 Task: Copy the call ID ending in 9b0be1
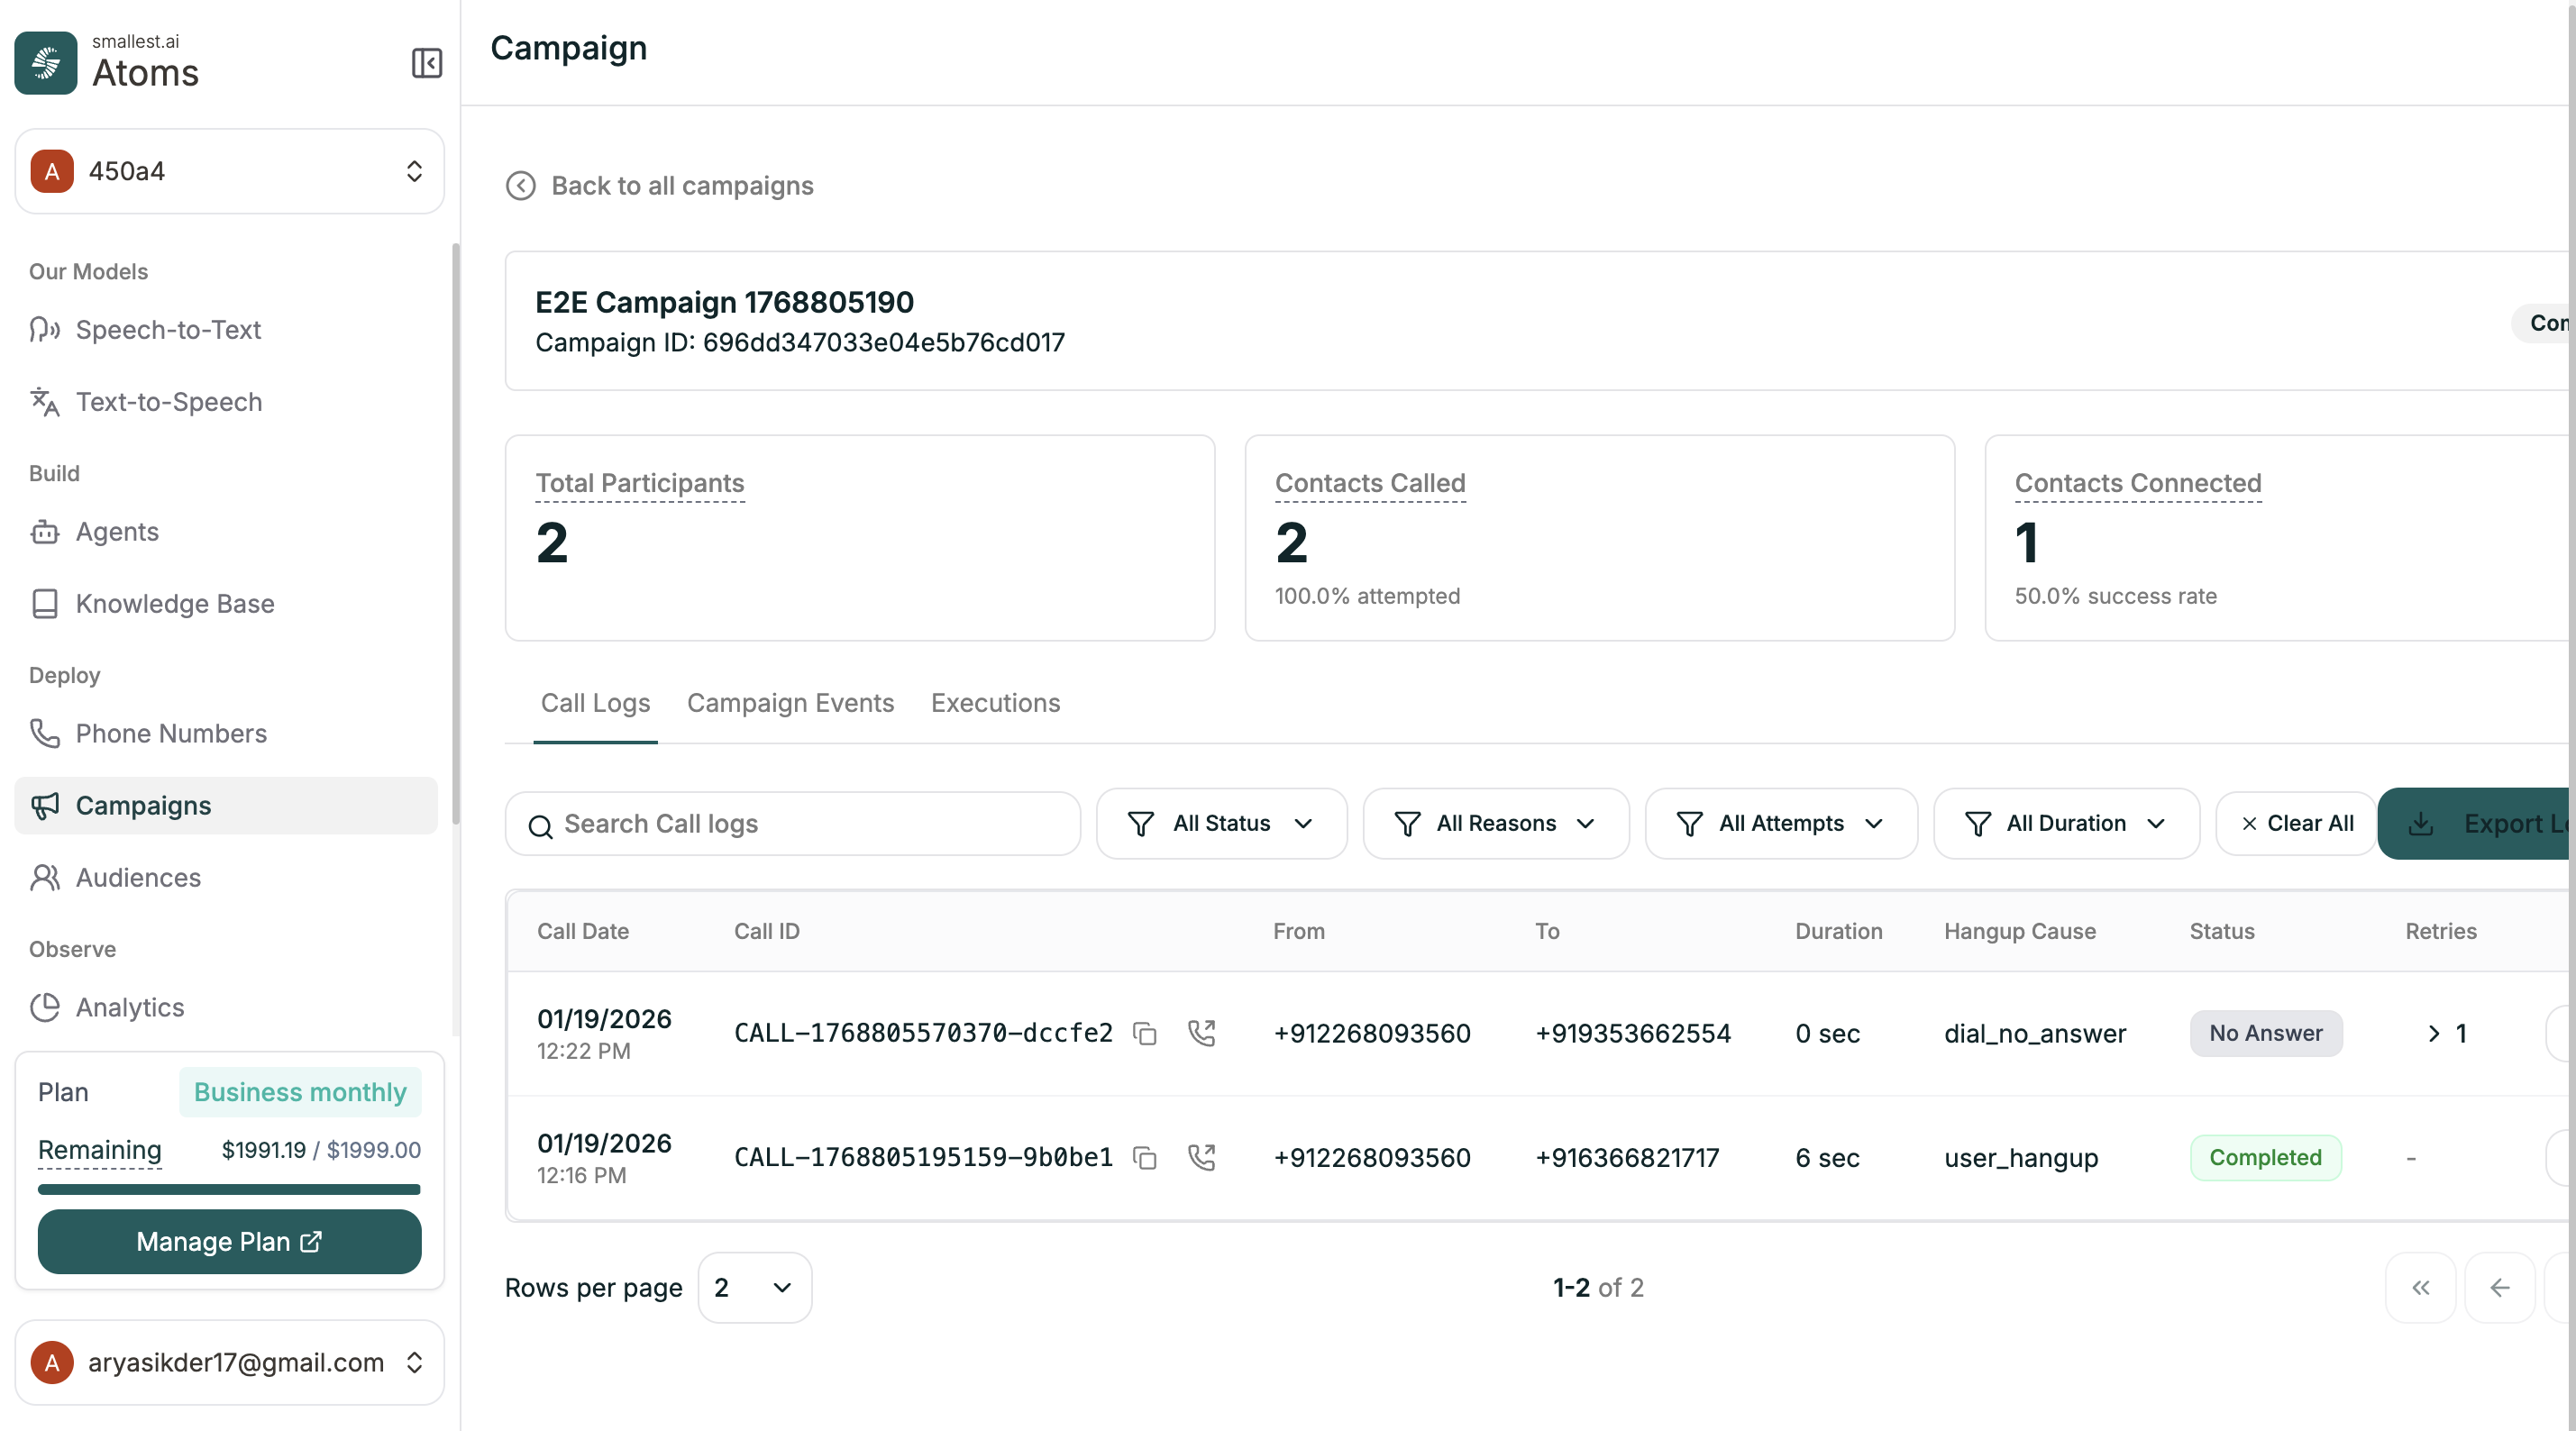(x=1145, y=1158)
